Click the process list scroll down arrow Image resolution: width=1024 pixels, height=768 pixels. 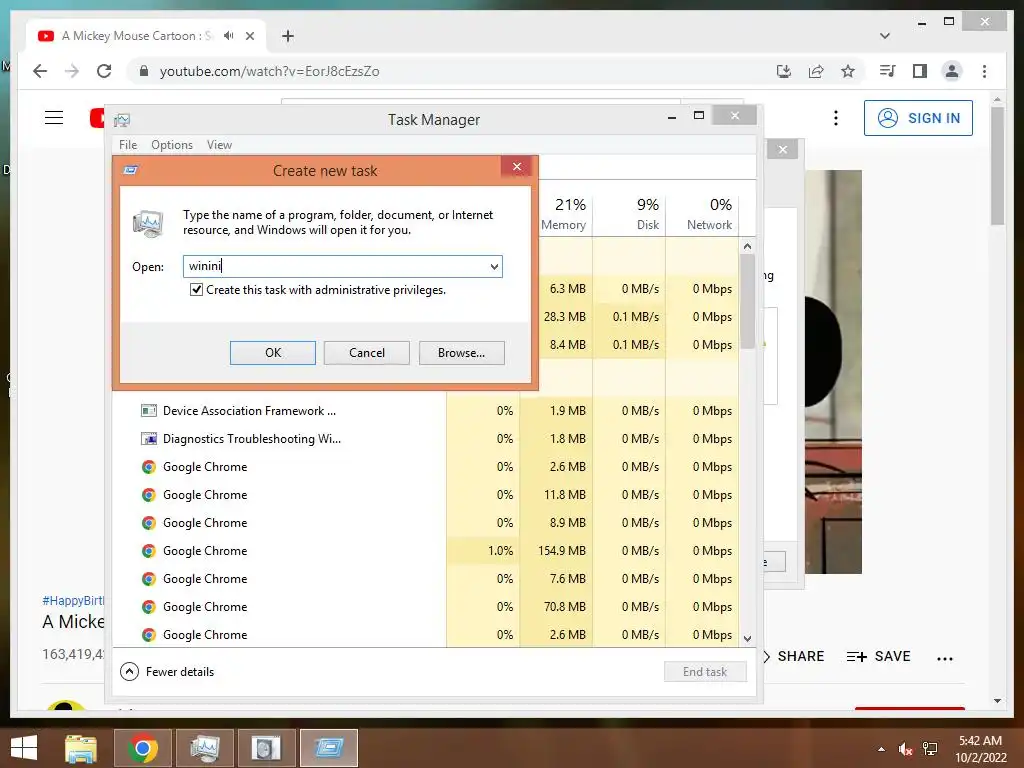(x=747, y=639)
